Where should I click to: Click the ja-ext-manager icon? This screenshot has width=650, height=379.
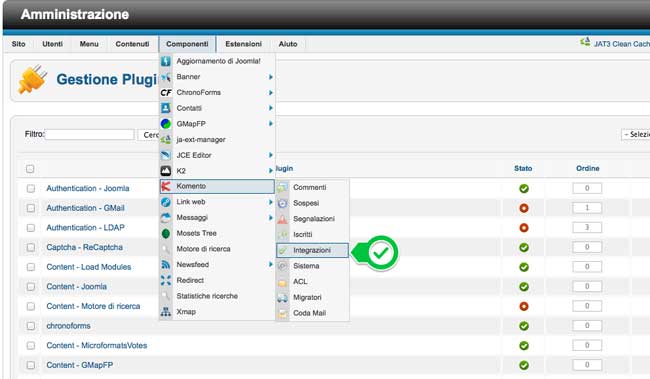166,140
